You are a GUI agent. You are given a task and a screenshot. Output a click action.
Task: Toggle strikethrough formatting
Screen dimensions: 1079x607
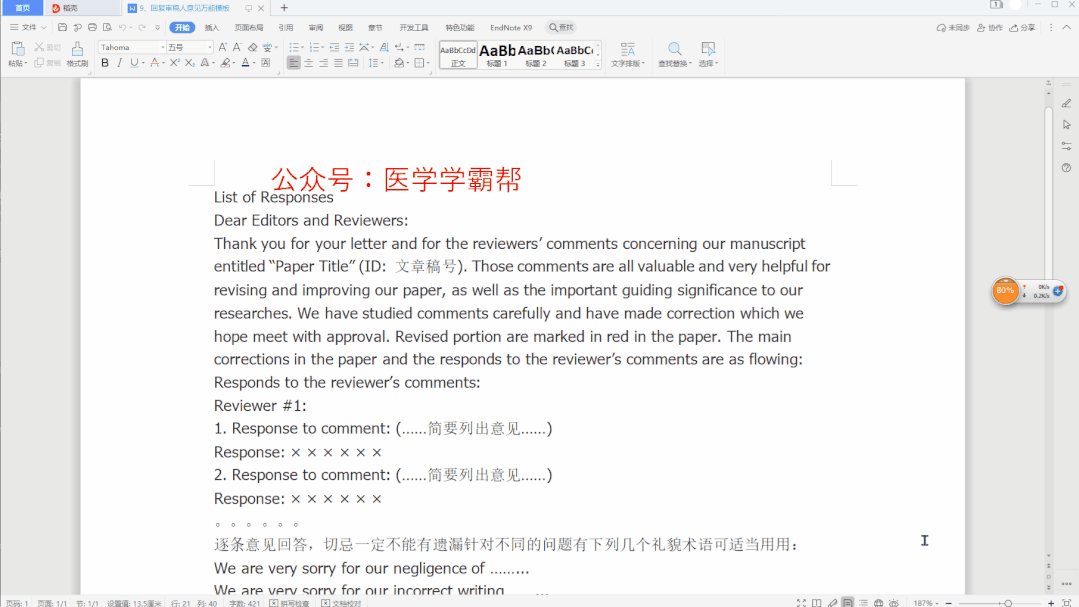(154, 63)
